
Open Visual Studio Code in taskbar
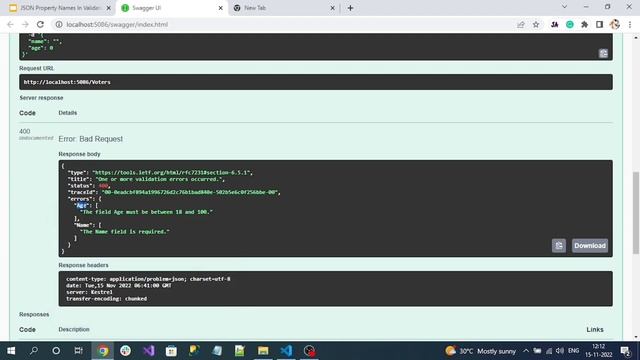(x=286, y=351)
